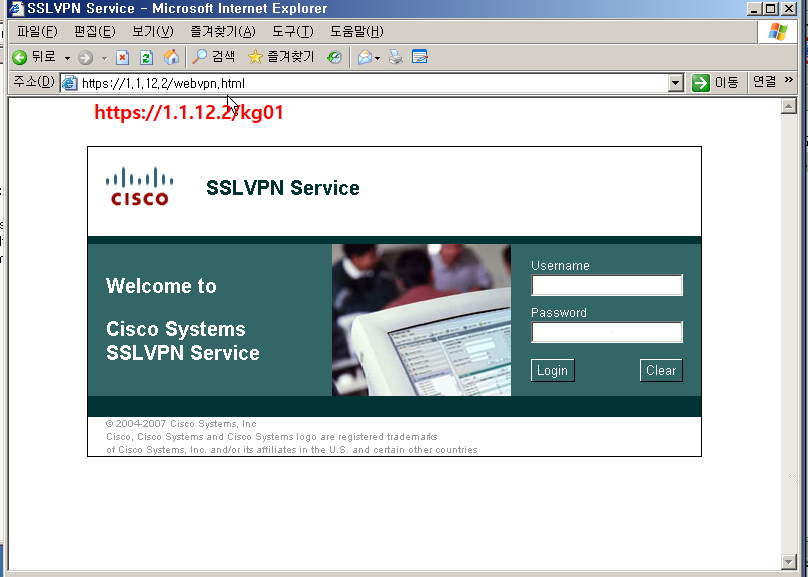Click the Username input field
The width and height of the screenshot is (808, 577).
click(x=607, y=285)
